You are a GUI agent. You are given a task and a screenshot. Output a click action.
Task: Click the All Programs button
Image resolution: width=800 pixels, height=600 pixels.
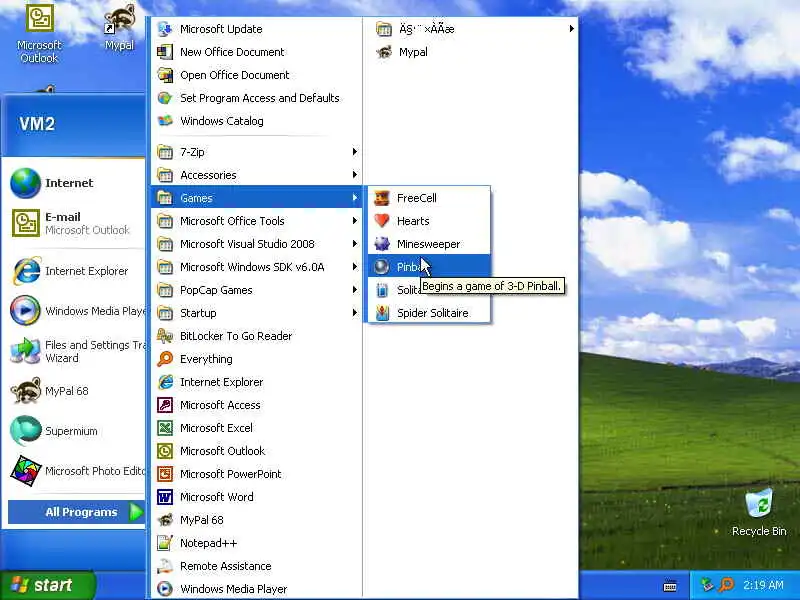[x=77, y=512]
